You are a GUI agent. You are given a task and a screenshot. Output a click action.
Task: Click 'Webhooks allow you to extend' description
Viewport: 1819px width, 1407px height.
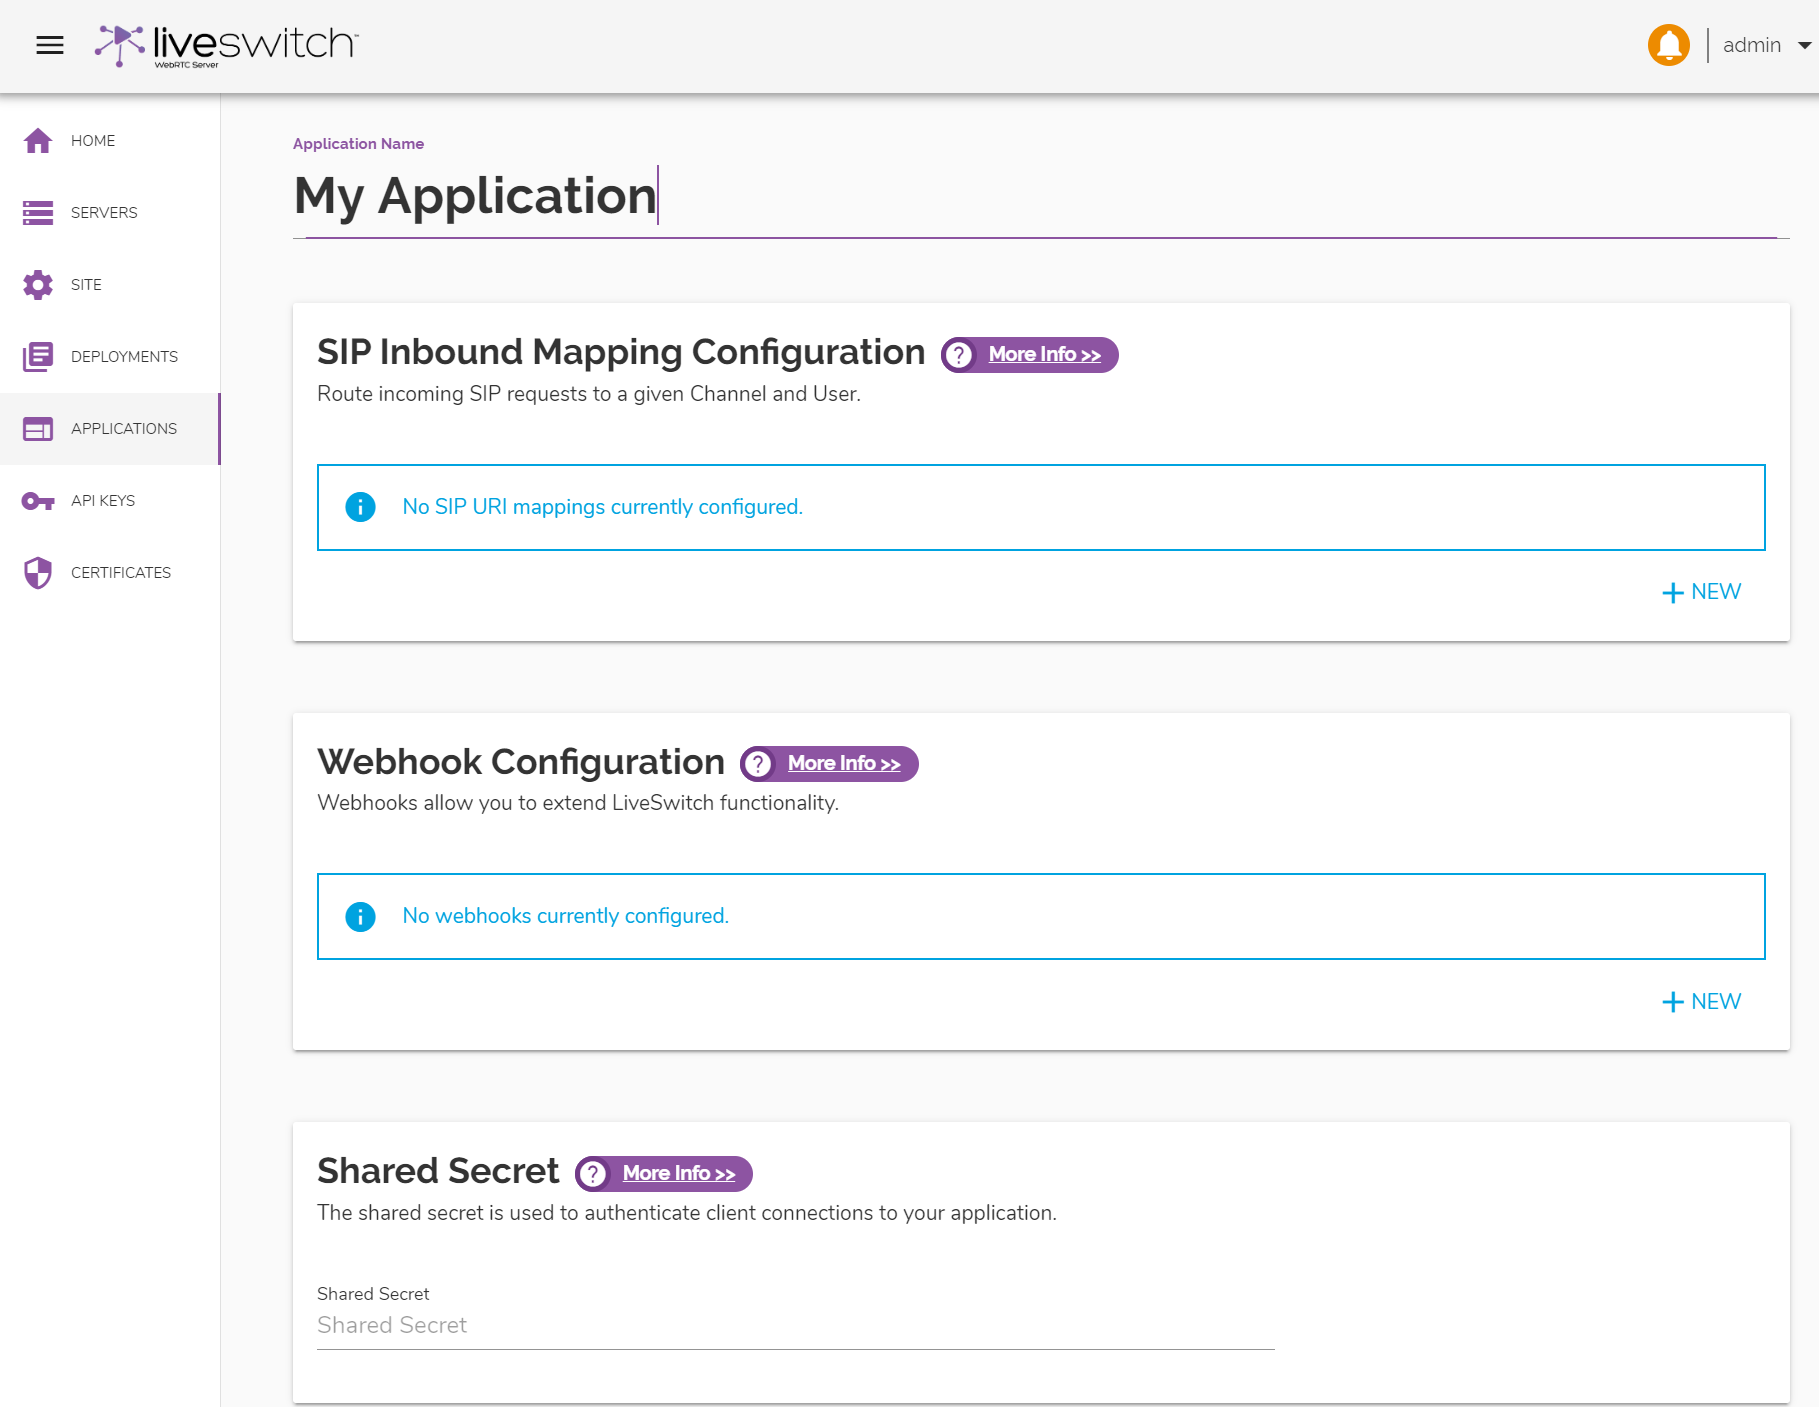(x=578, y=803)
